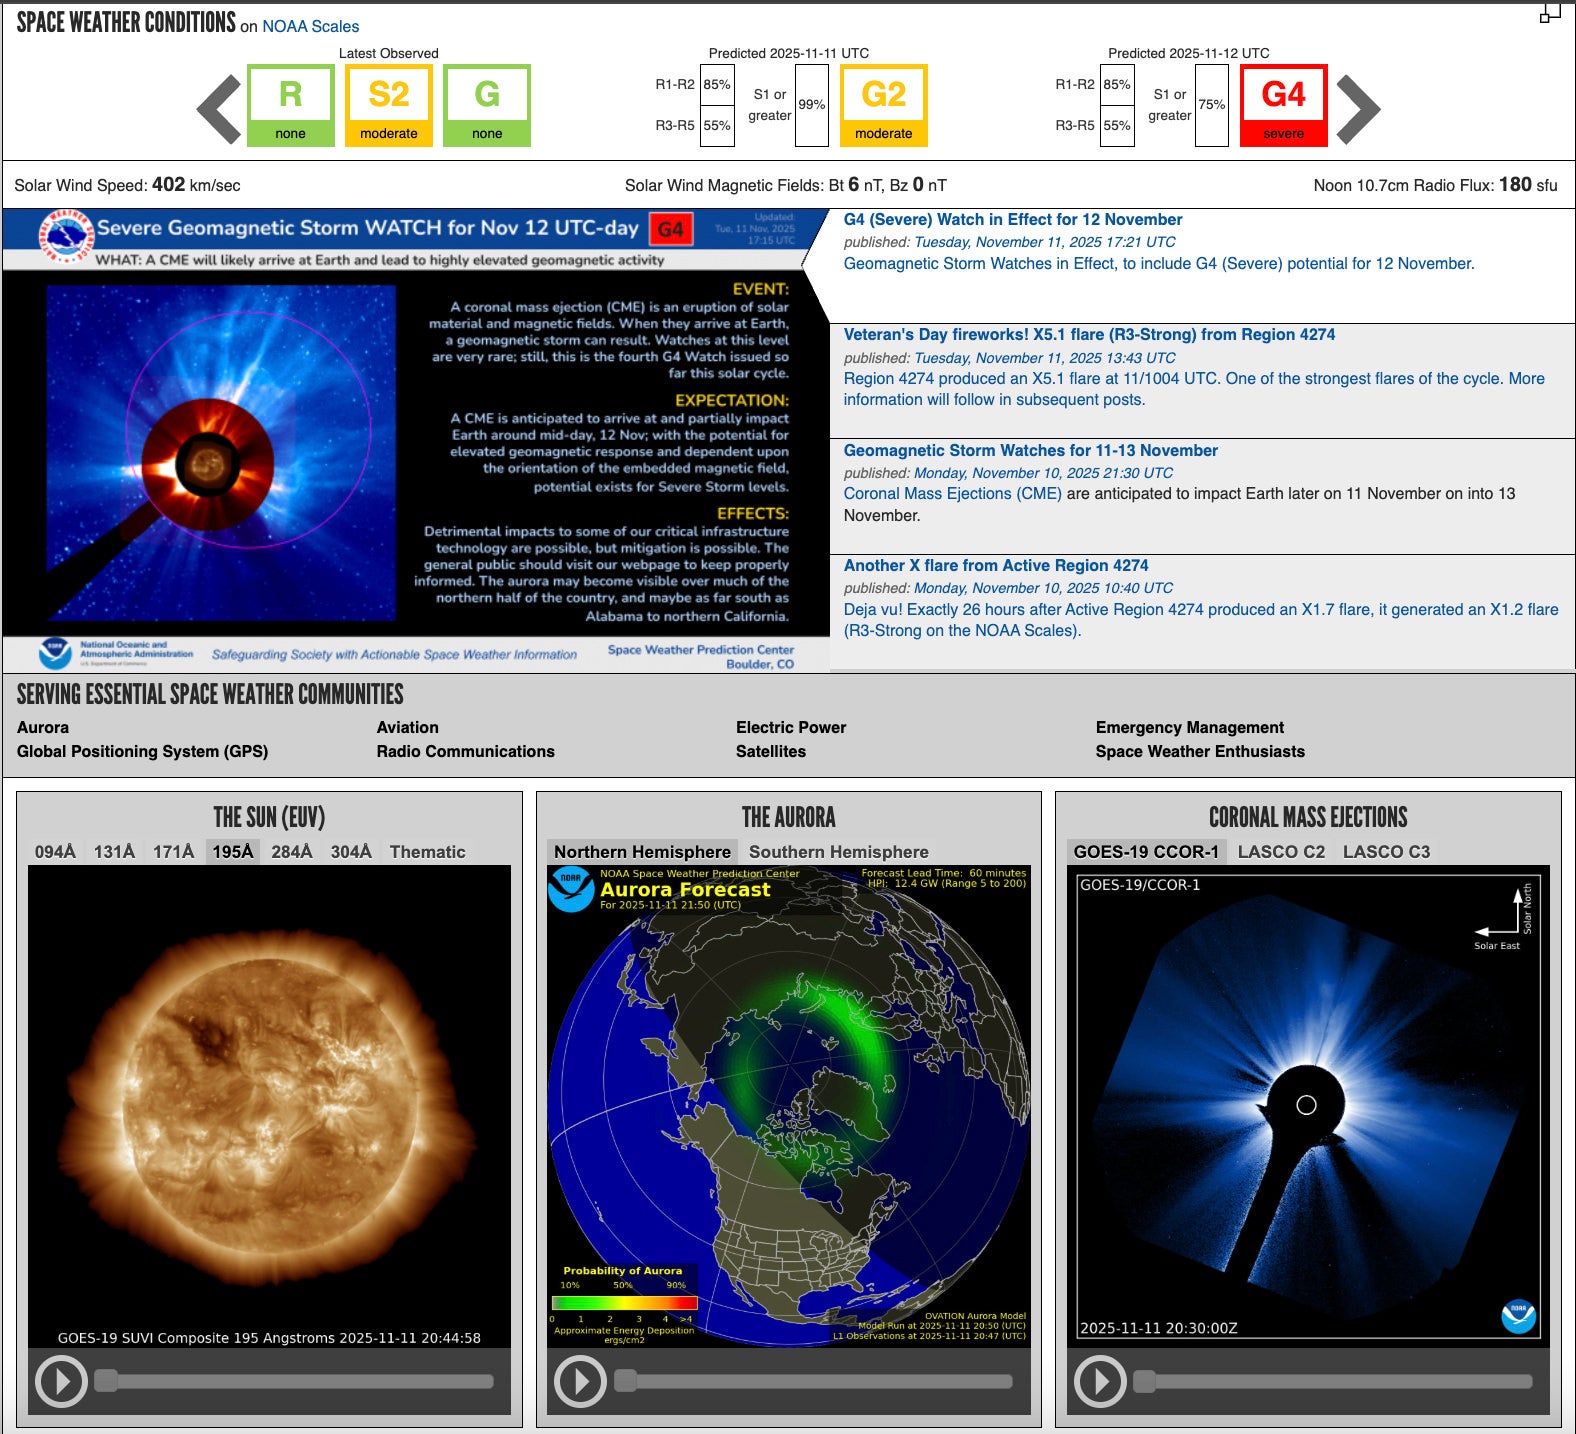Click the R1-R2 85% box for 2025-11-11

pos(717,85)
